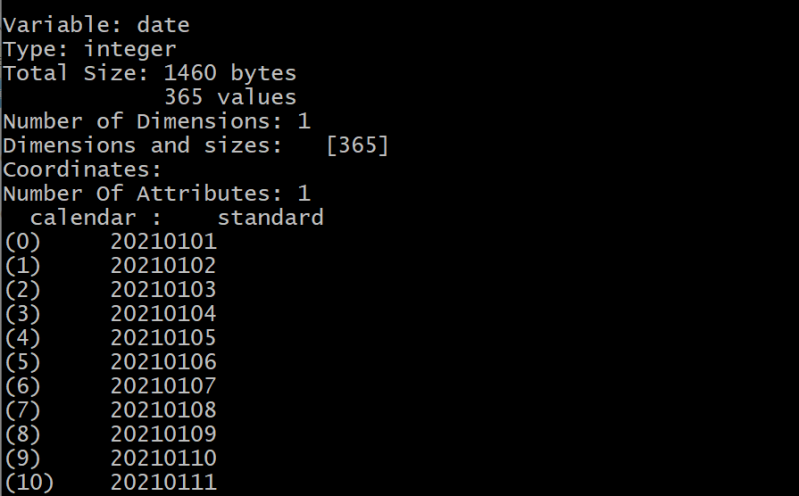The height and width of the screenshot is (496, 799).
Task: Click the "Number of Dimensions: 1" line
Action: [157, 121]
